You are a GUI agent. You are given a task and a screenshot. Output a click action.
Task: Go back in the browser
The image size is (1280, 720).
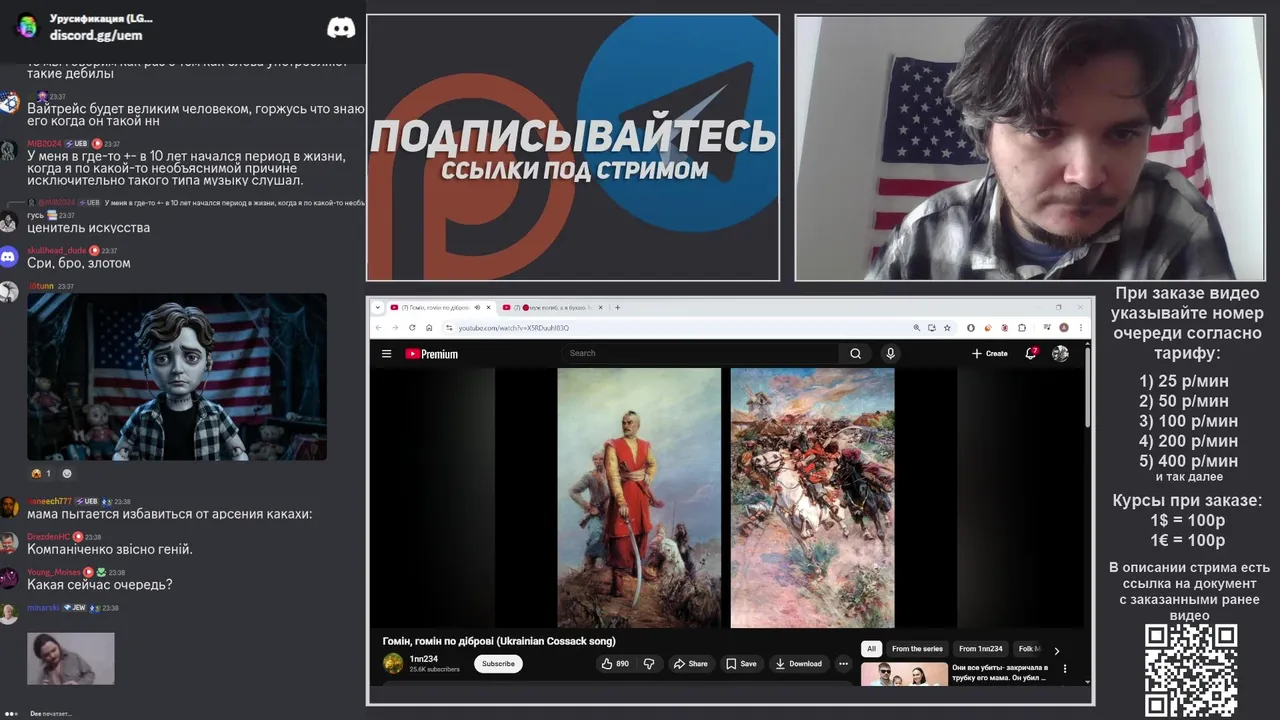point(379,328)
